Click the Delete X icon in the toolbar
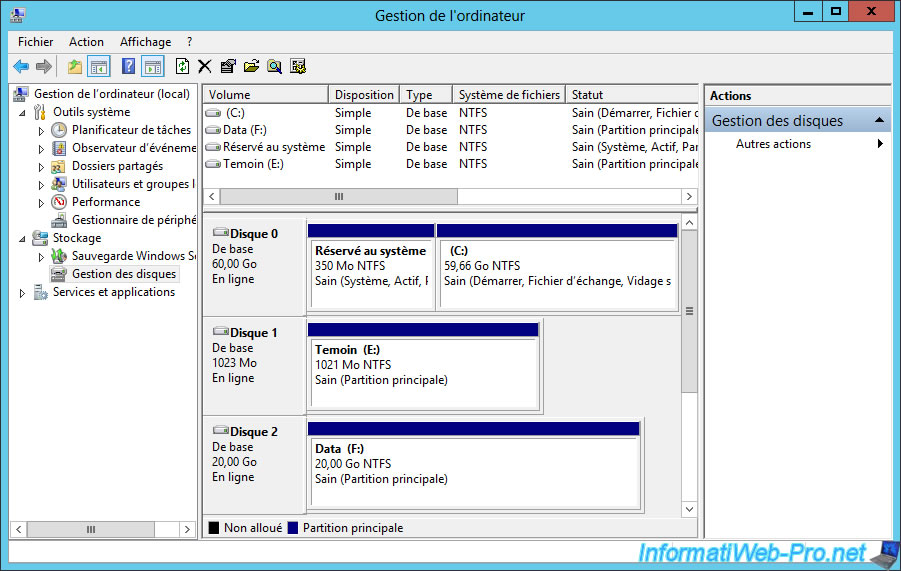Image resolution: width=901 pixels, height=571 pixels. point(205,67)
